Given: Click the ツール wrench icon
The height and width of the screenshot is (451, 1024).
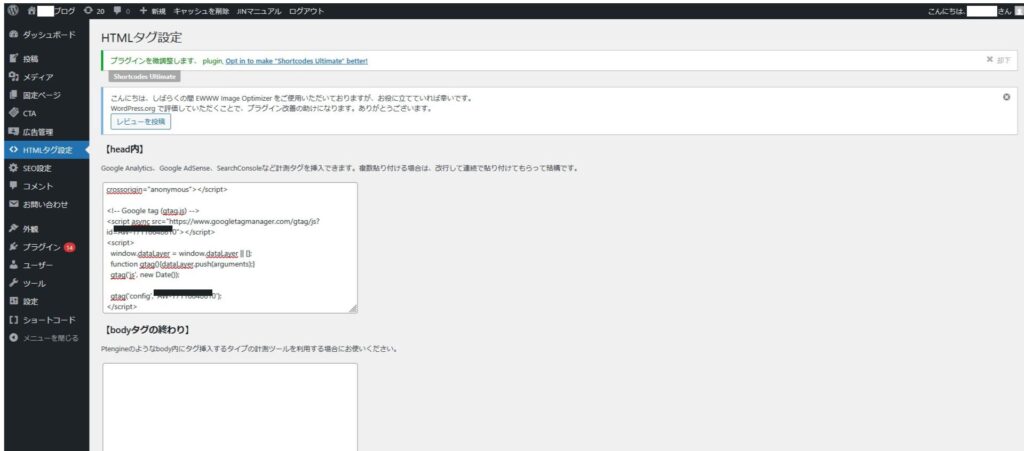Looking at the screenshot, I should (x=14, y=284).
